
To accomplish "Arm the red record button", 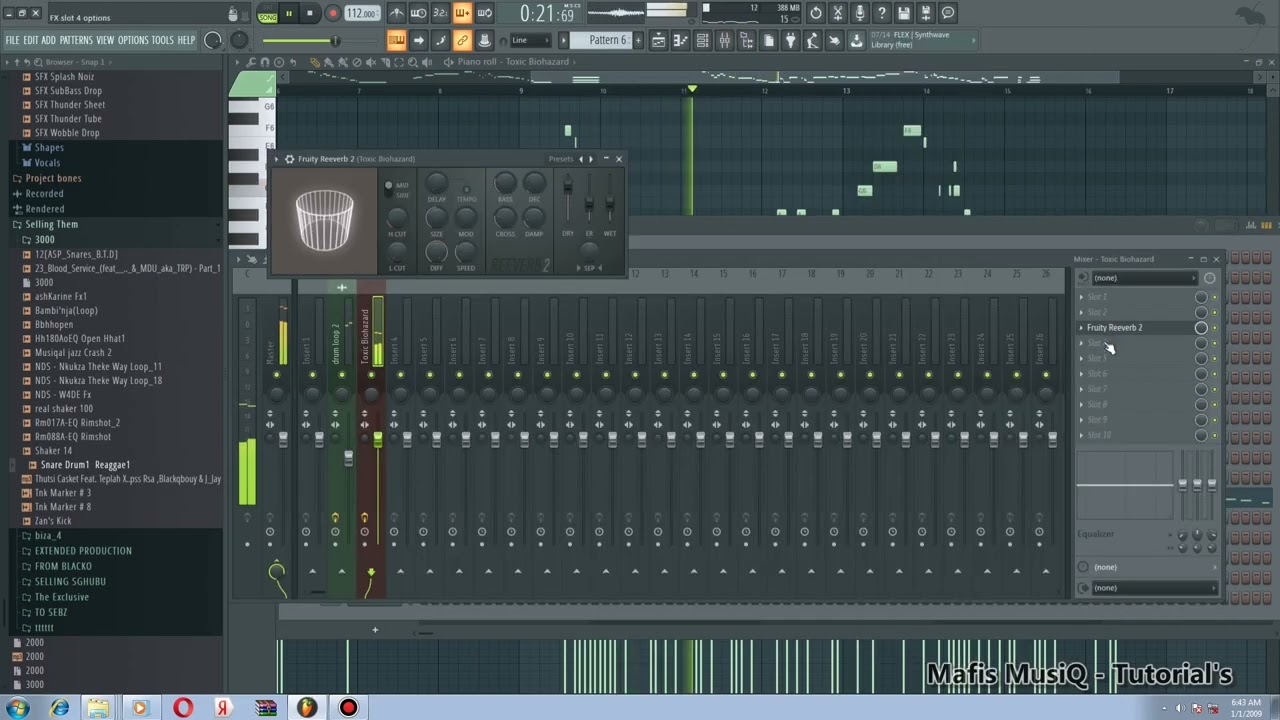I will point(332,14).
